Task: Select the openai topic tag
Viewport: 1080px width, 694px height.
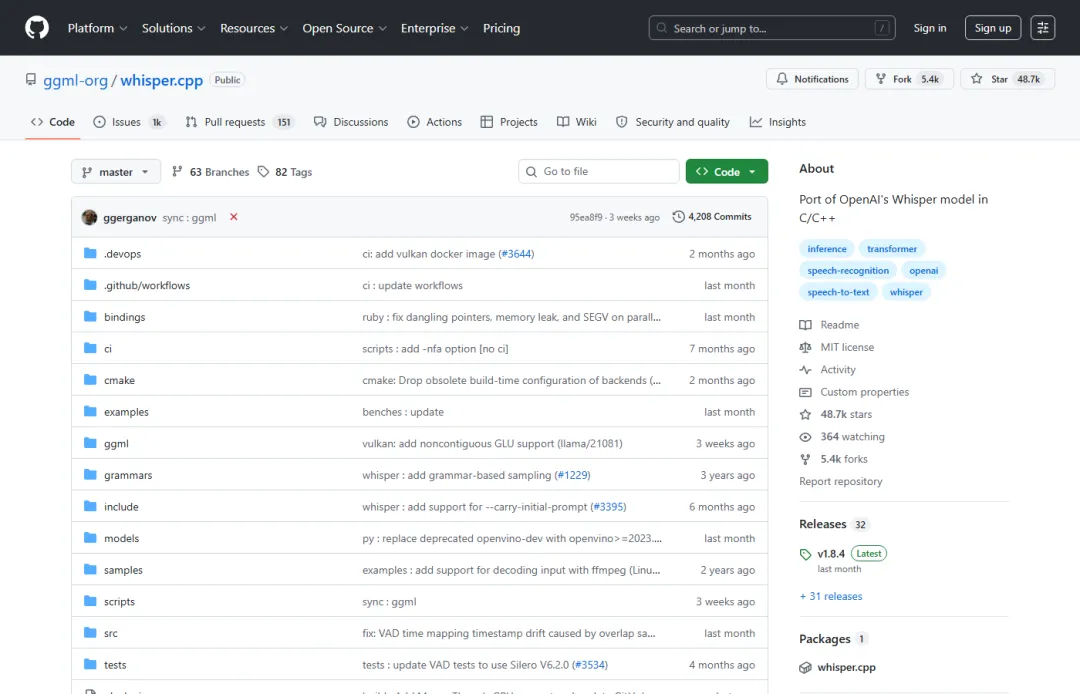Action: [x=924, y=271]
